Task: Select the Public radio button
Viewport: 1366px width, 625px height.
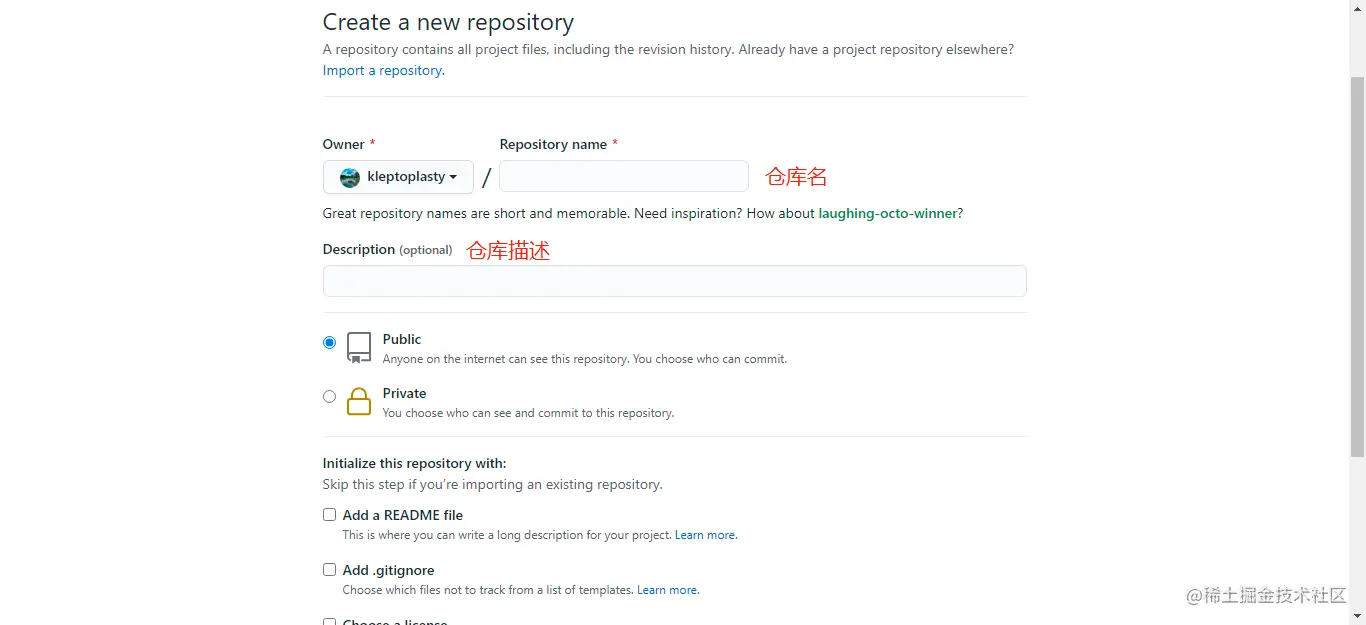Action: coord(329,342)
